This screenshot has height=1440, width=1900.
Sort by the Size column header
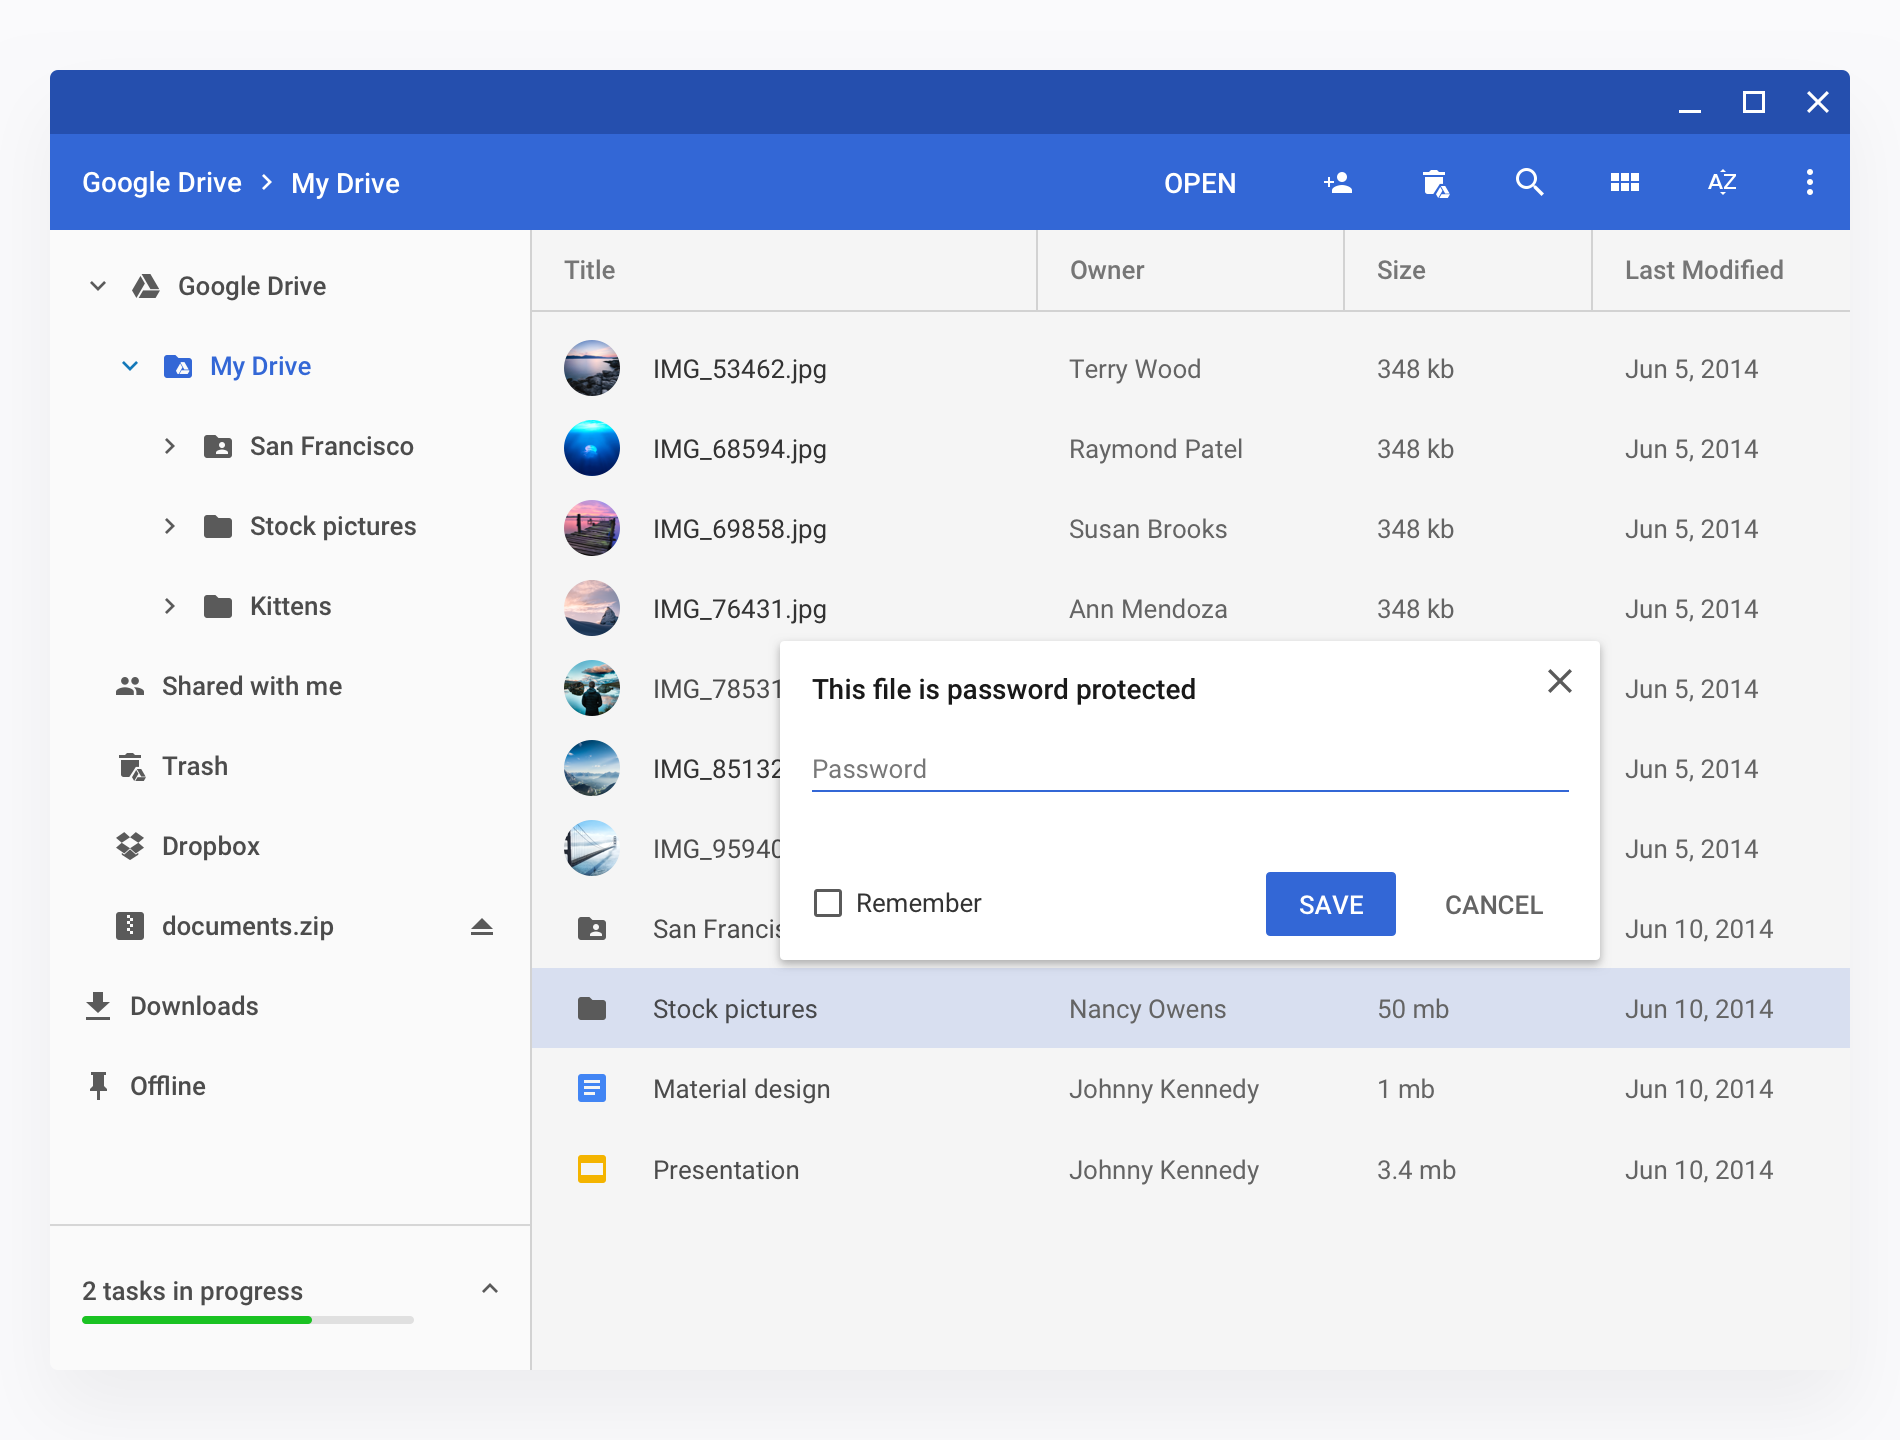coord(1401,270)
